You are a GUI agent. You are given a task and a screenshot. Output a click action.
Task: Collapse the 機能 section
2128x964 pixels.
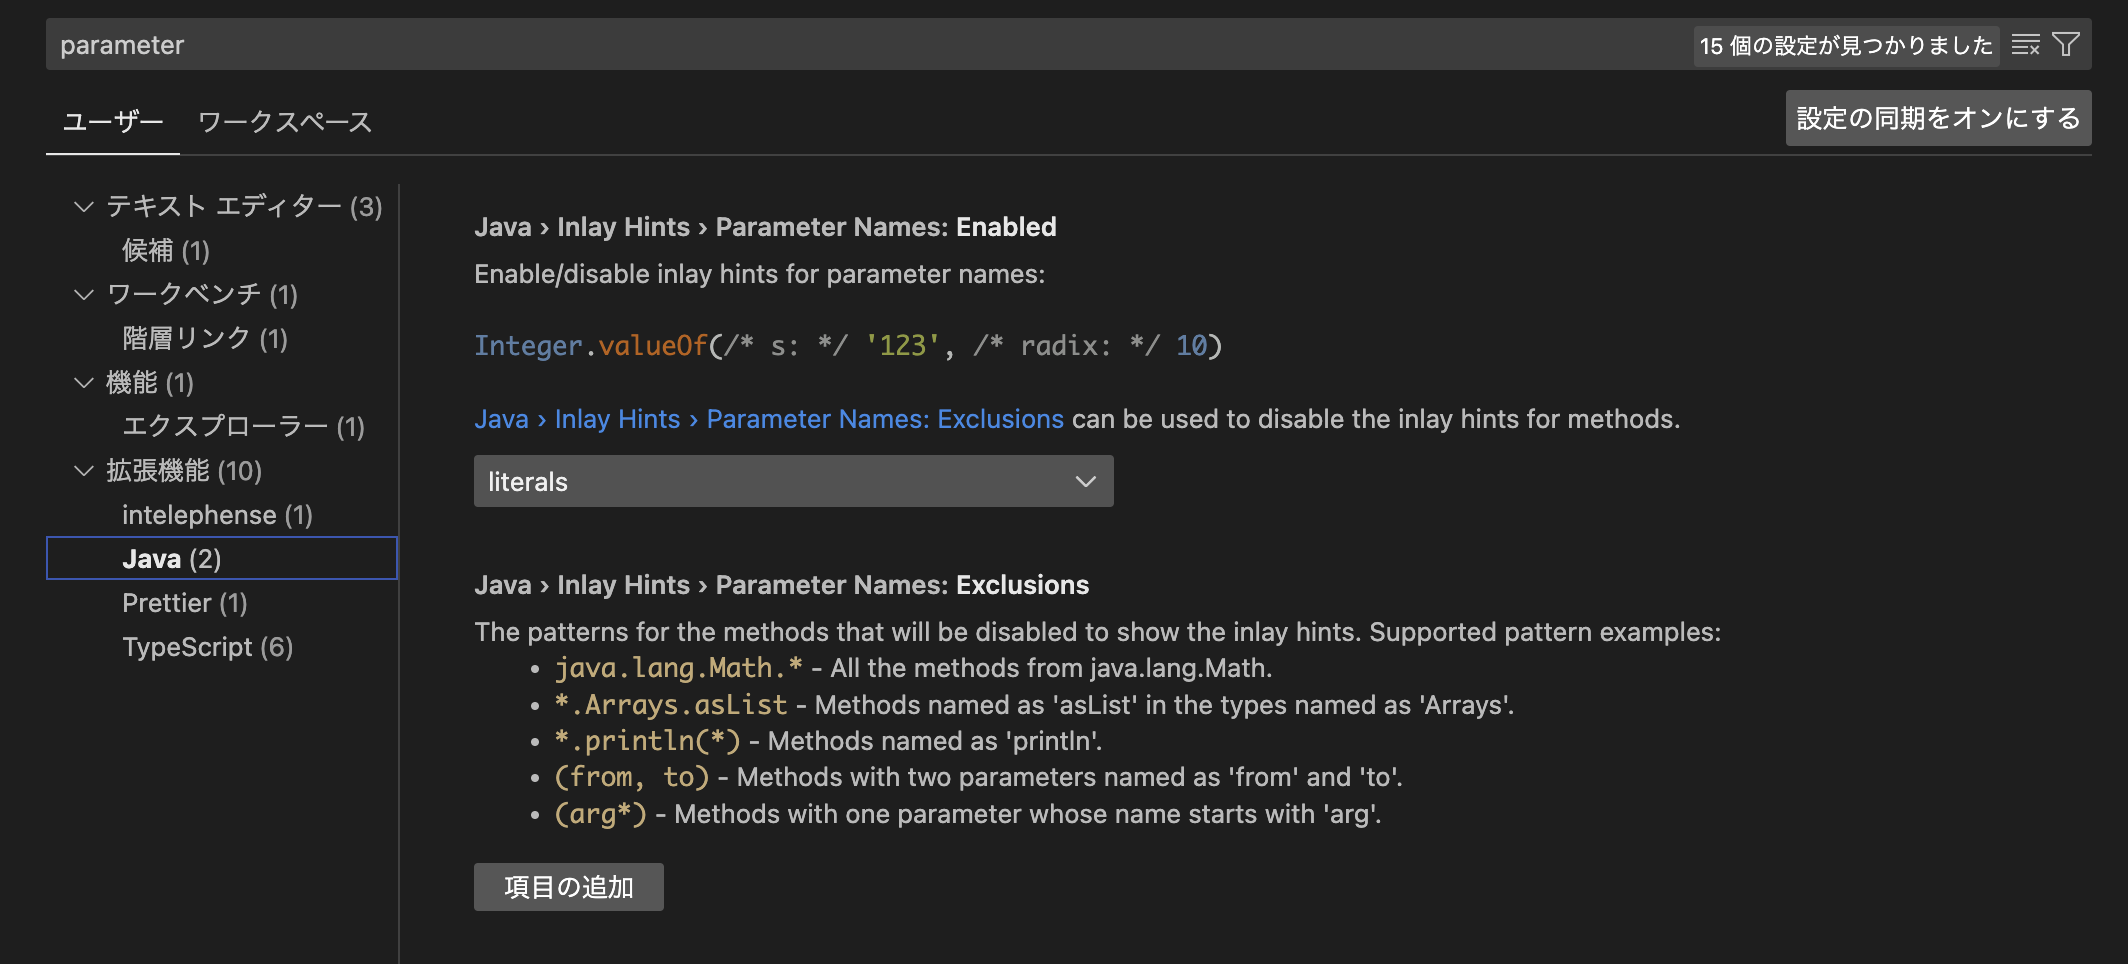click(83, 383)
